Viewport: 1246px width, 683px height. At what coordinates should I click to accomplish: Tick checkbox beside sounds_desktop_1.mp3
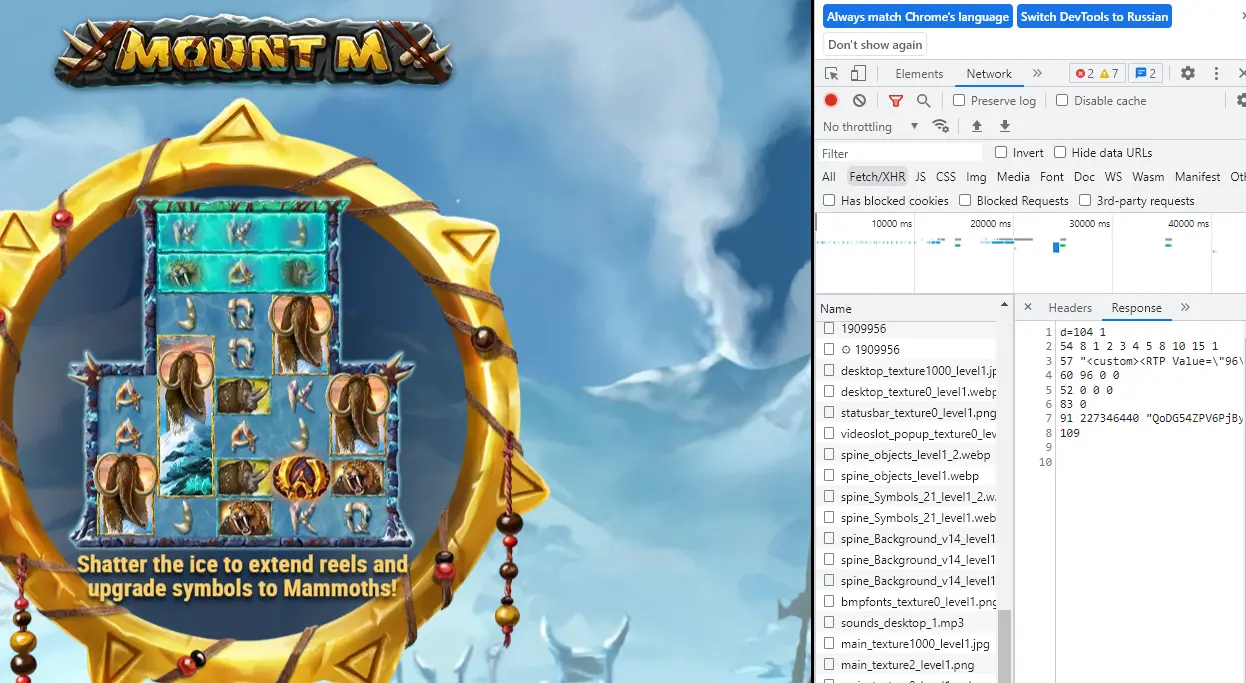tap(829, 623)
